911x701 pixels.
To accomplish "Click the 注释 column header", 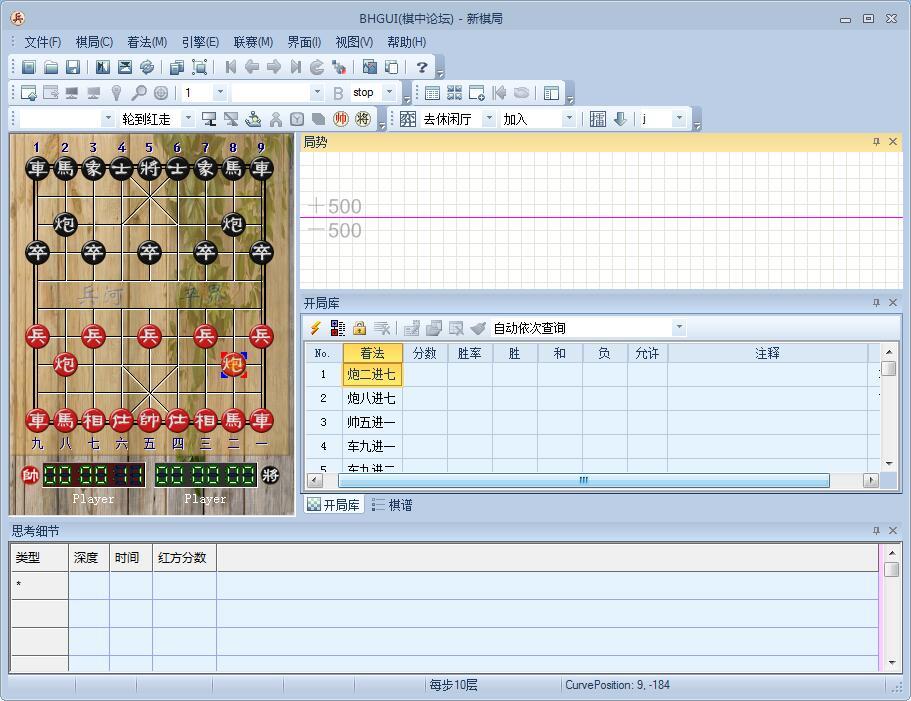I will (767, 353).
